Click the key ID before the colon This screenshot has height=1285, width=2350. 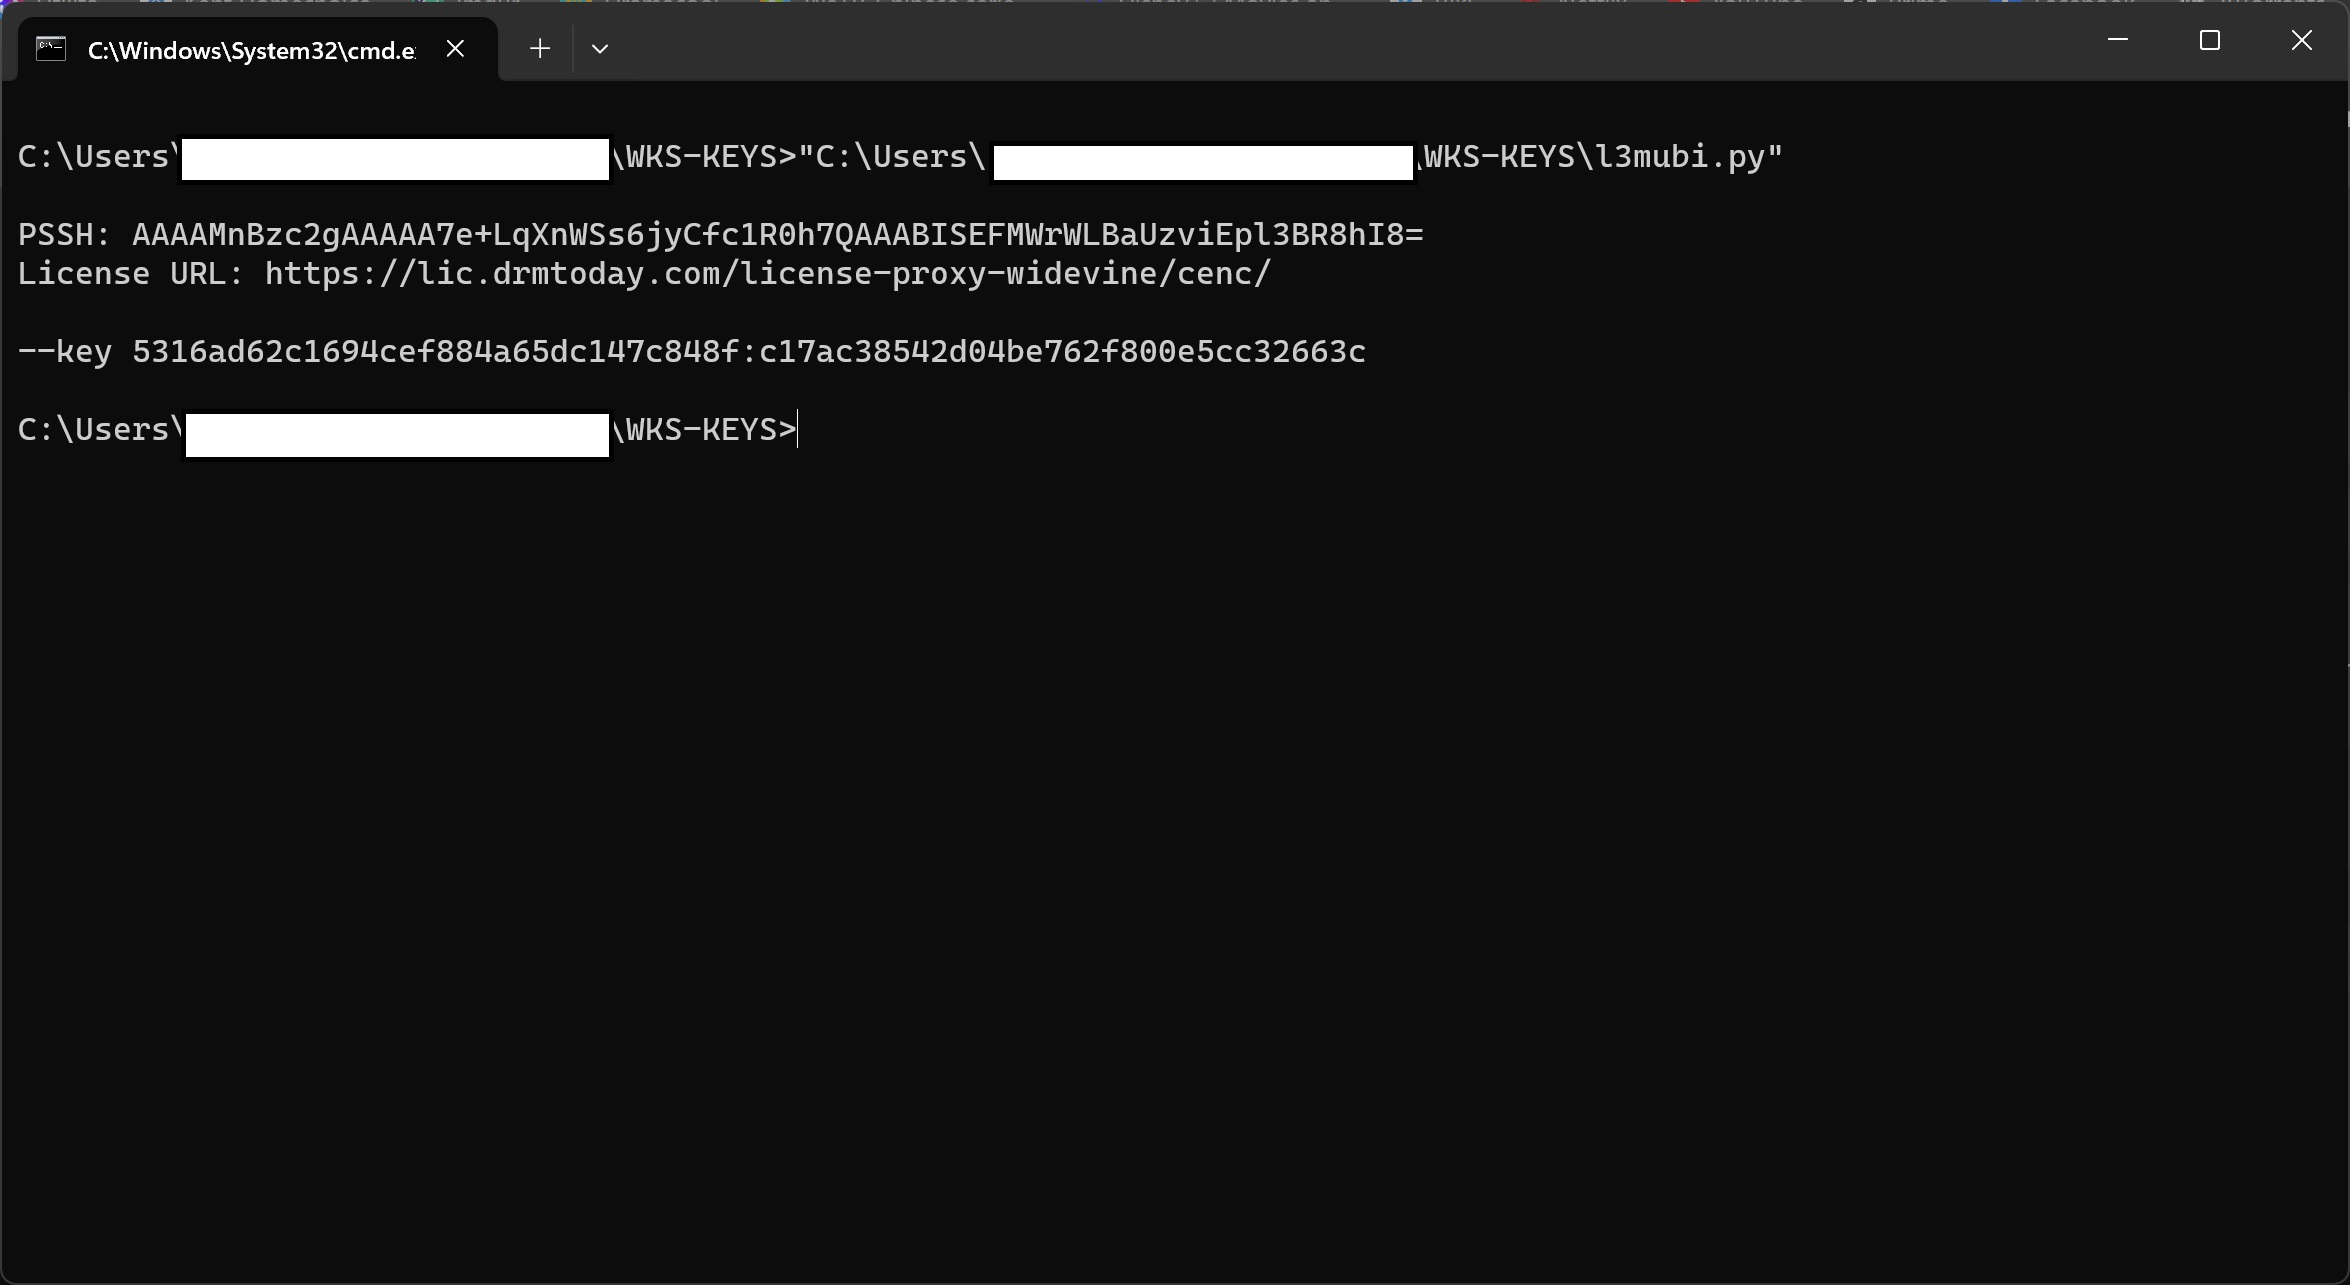(435, 352)
